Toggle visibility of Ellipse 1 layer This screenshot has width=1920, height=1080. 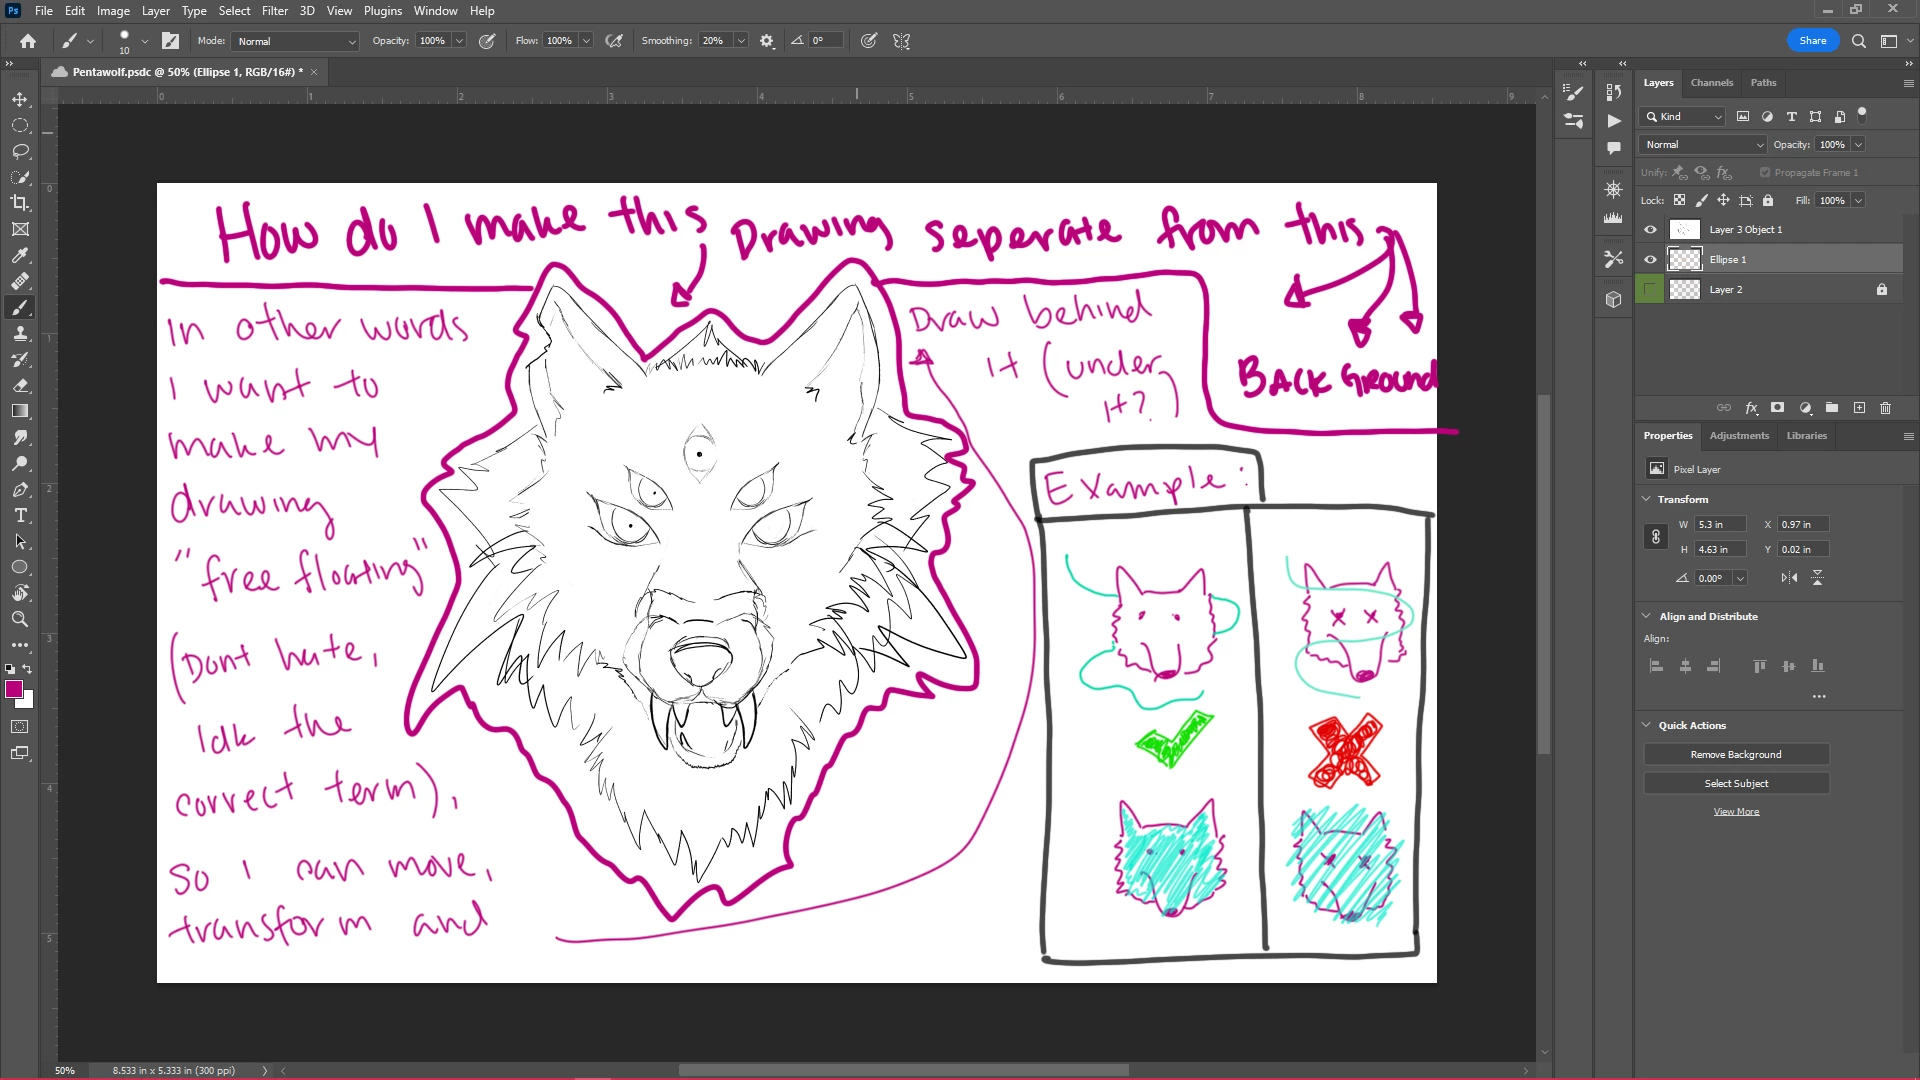(1650, 260)
